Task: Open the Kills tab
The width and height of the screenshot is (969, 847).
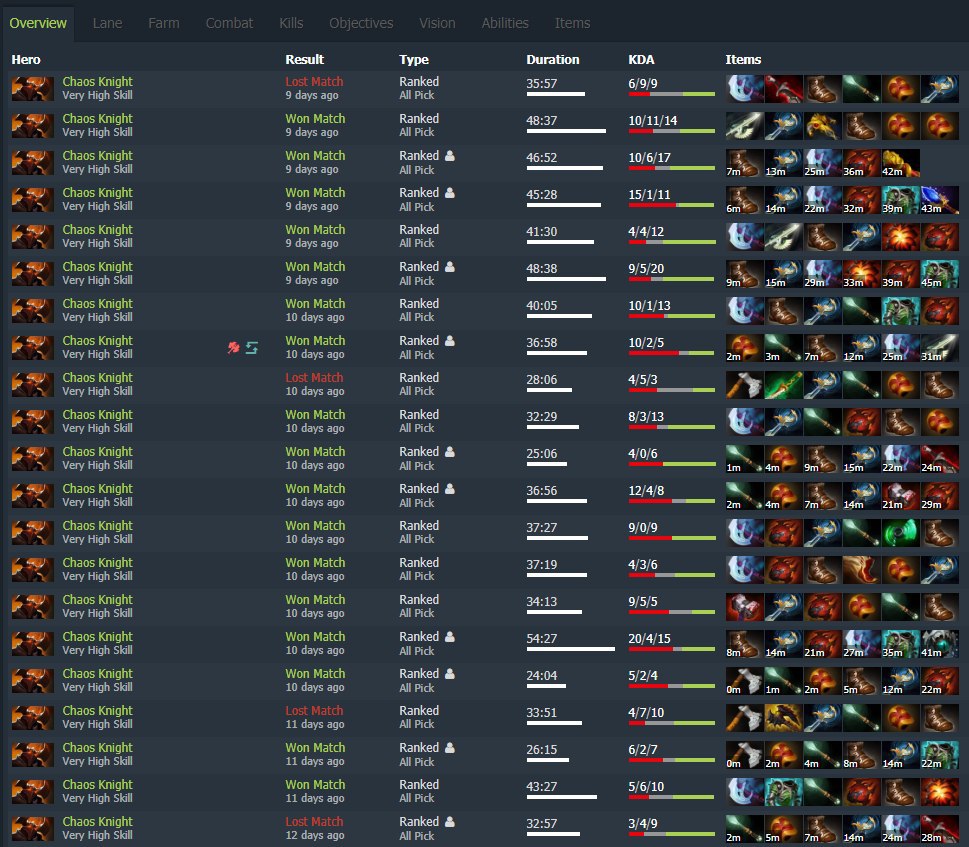Action: tap(291, 23)
